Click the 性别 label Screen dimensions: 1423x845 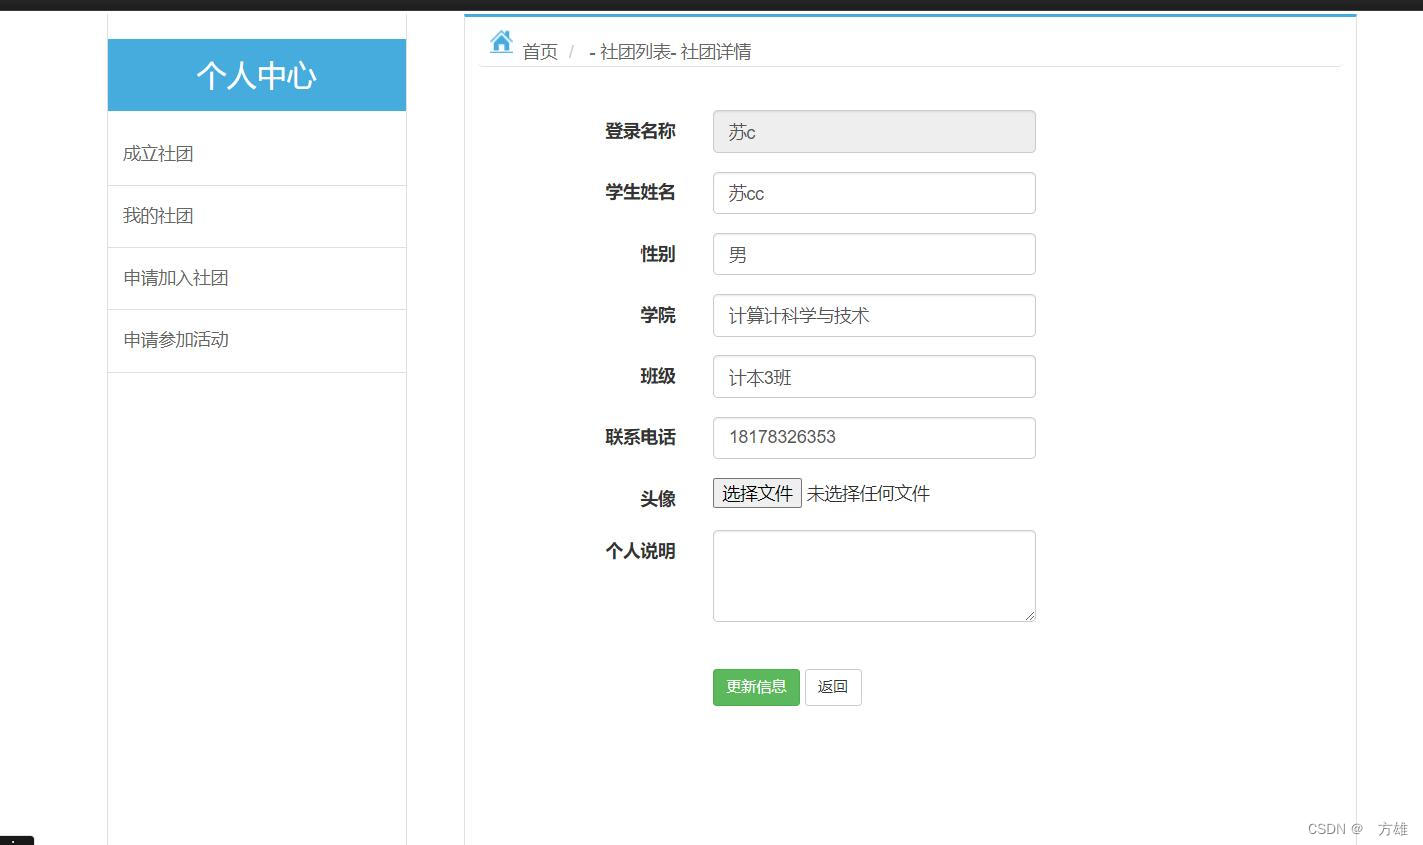pyautogui.click(x=658, y=254)
